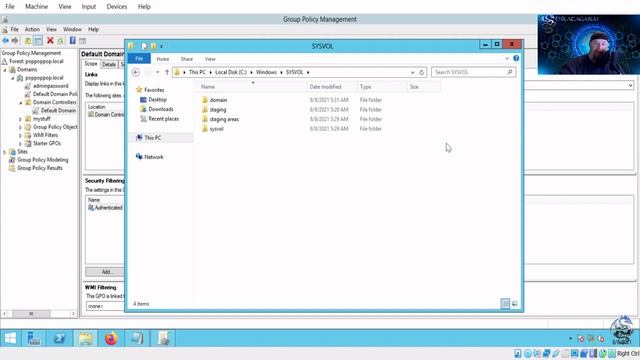This screenshot has width=640, height=360.
Task: Select Recent places in Explorer sidebar
Action: tap(163, 119)
